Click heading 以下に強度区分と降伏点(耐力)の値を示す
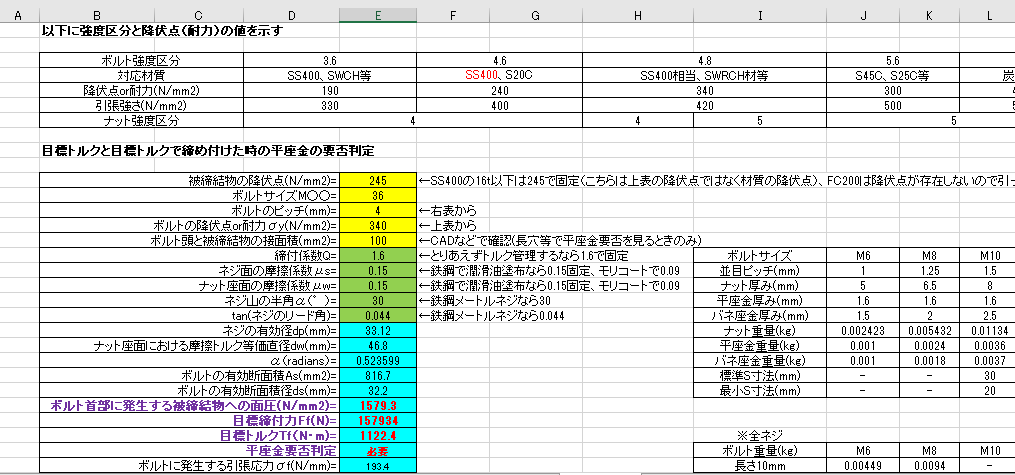The height and width of the screenshot is (475, 1015). click(162, 30)
